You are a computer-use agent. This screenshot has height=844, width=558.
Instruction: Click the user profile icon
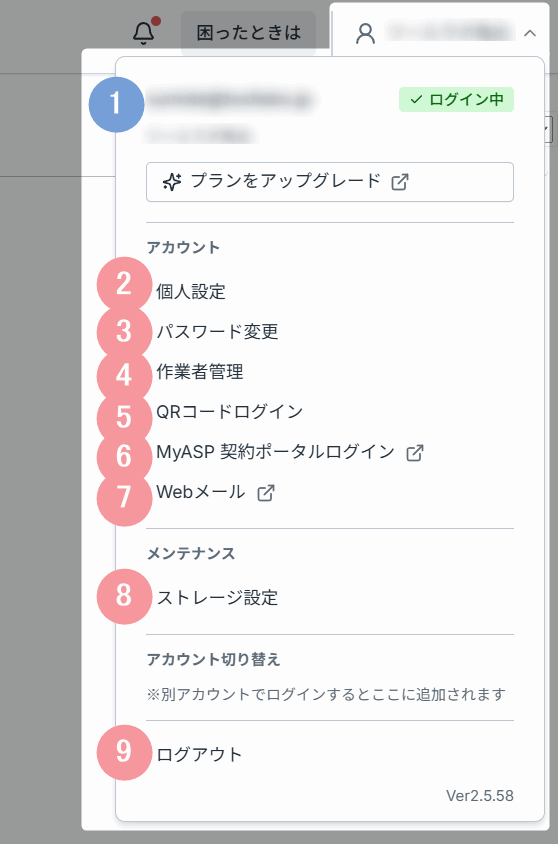pyautogui.click(x=365, y=33)
